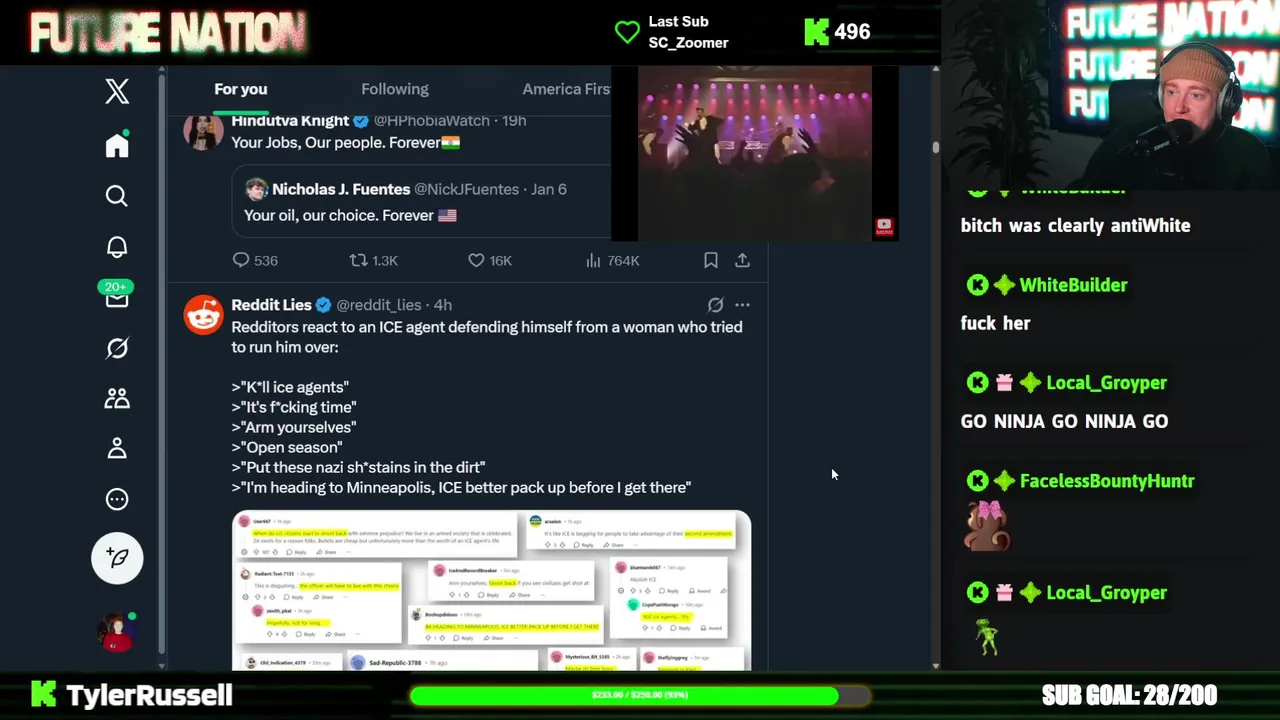This screenshot has height=720, width=1280.
Task: Click the SC_Zoomer last sub name
Action: 688,43
